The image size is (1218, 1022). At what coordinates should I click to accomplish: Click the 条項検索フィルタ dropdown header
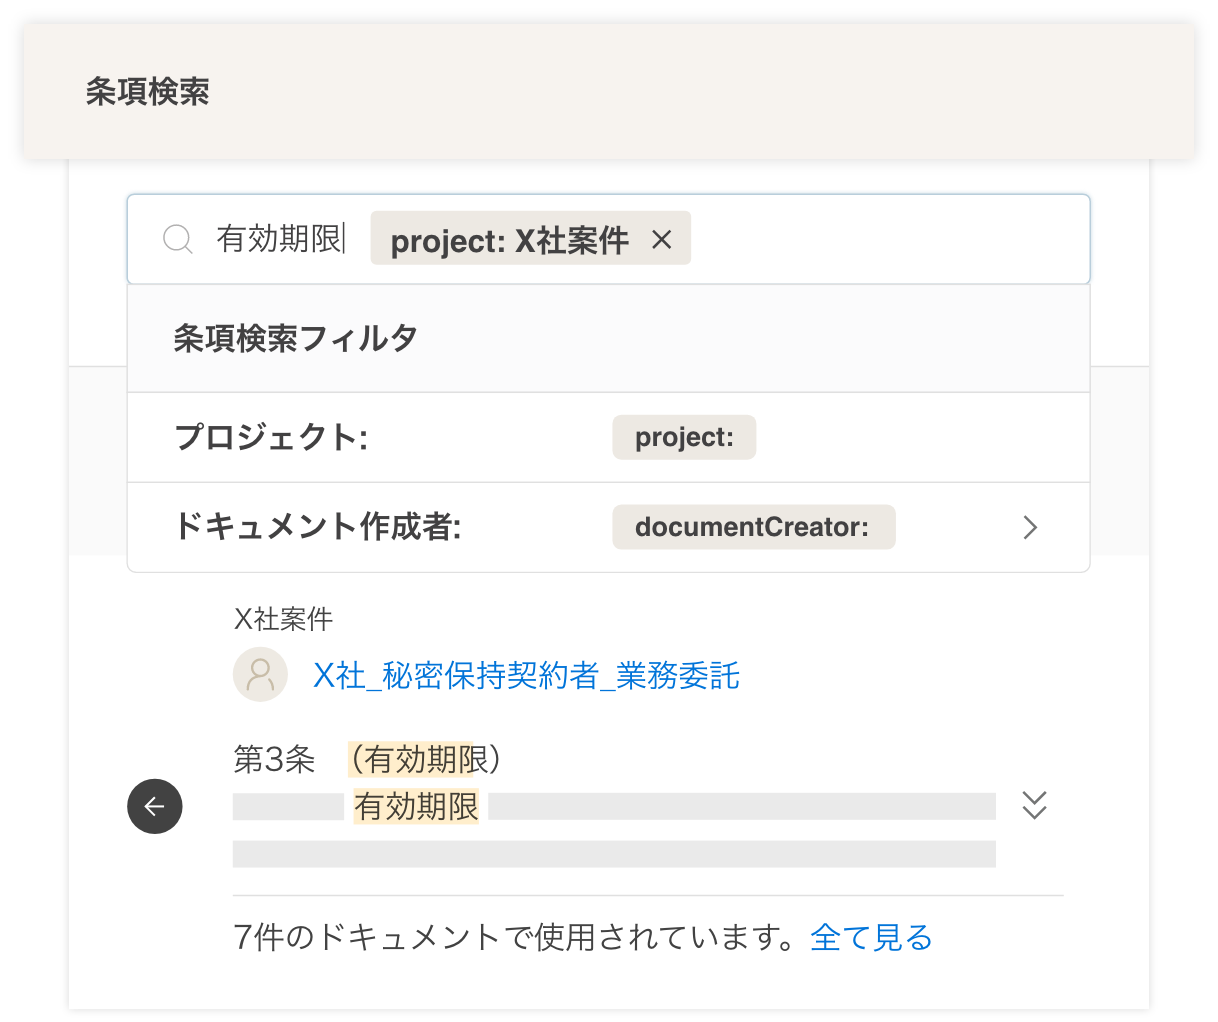(x=296, y=338)
